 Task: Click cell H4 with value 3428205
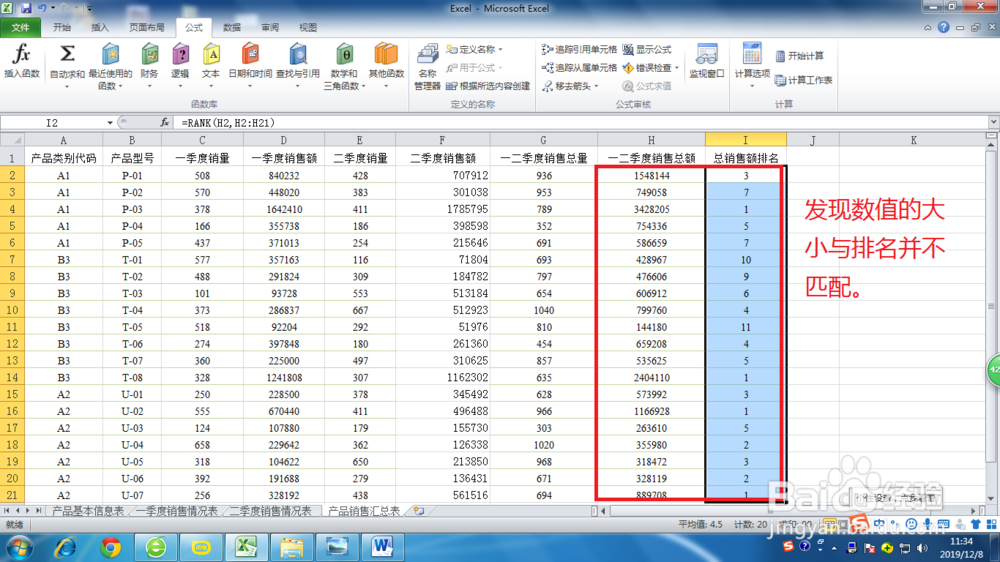(x=651, y=209)
